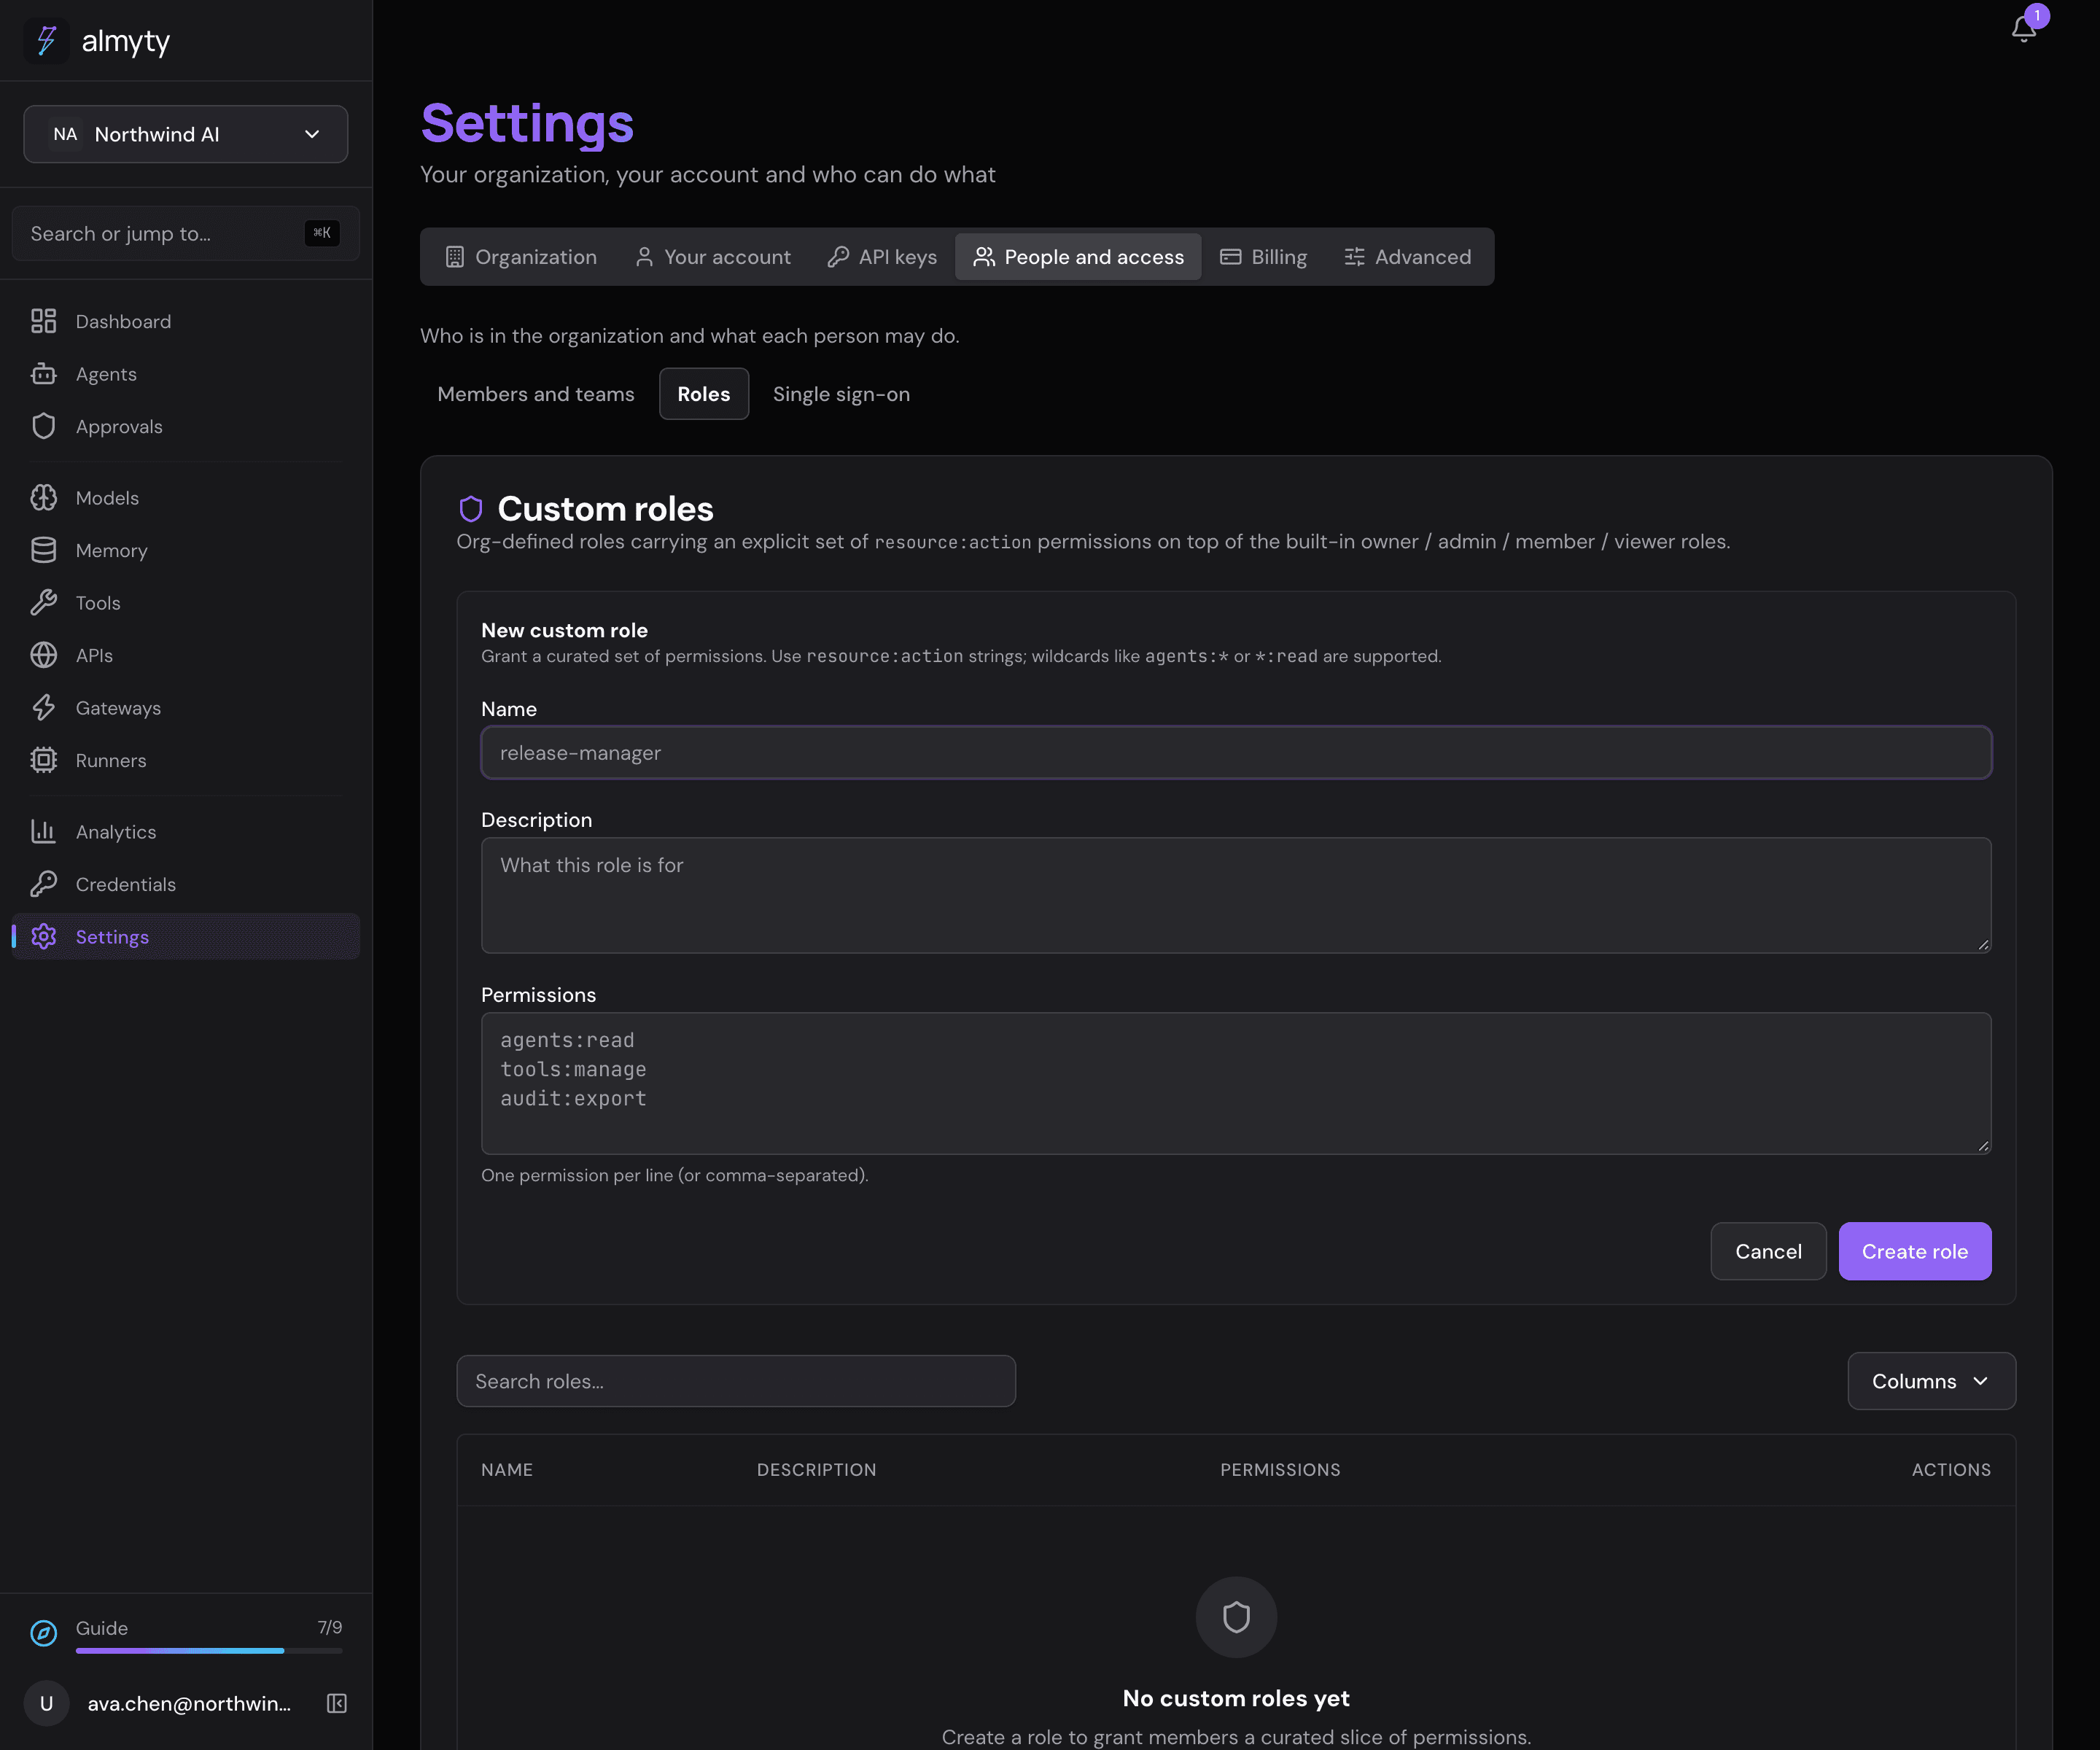Screen dimensions: 2100x1750
Task: Go to Agents in the sidebar
Action: pos(186,374)
